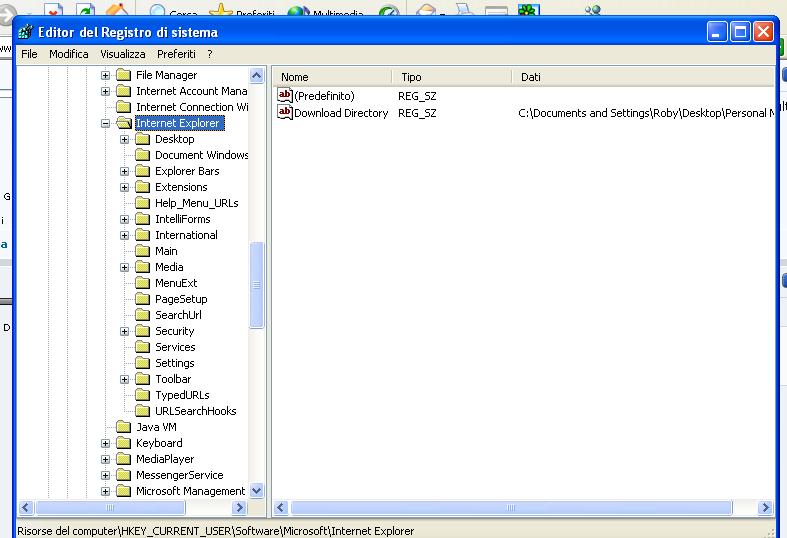Select the Download Directory value name

click(341, 113)
